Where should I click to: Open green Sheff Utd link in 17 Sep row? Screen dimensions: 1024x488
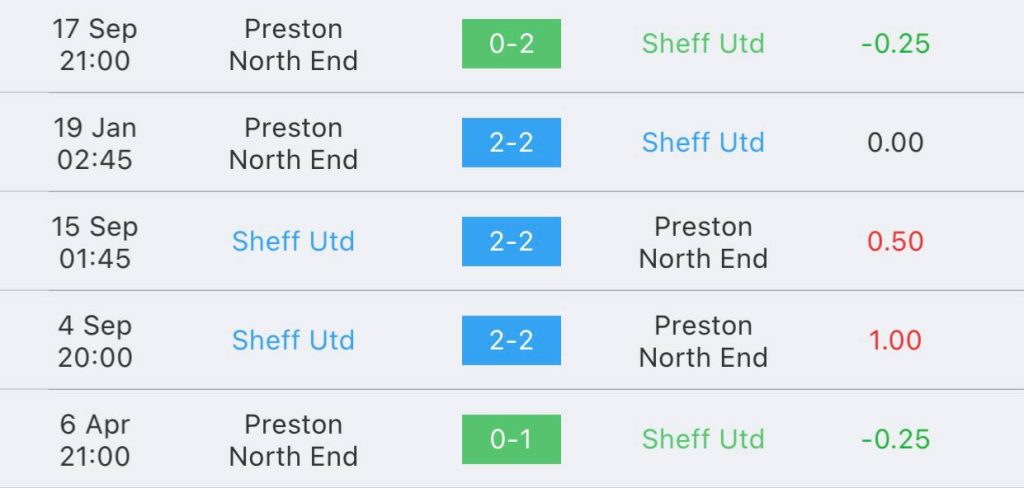(703, 44)
